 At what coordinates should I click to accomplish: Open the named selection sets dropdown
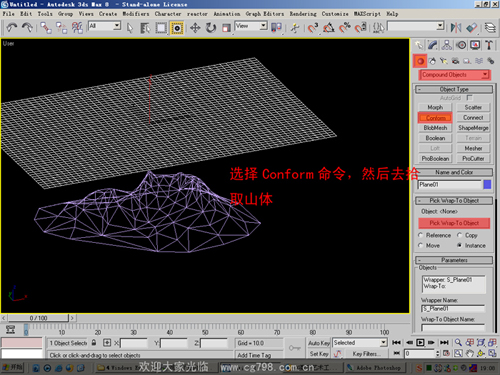(x=415, y=26)
